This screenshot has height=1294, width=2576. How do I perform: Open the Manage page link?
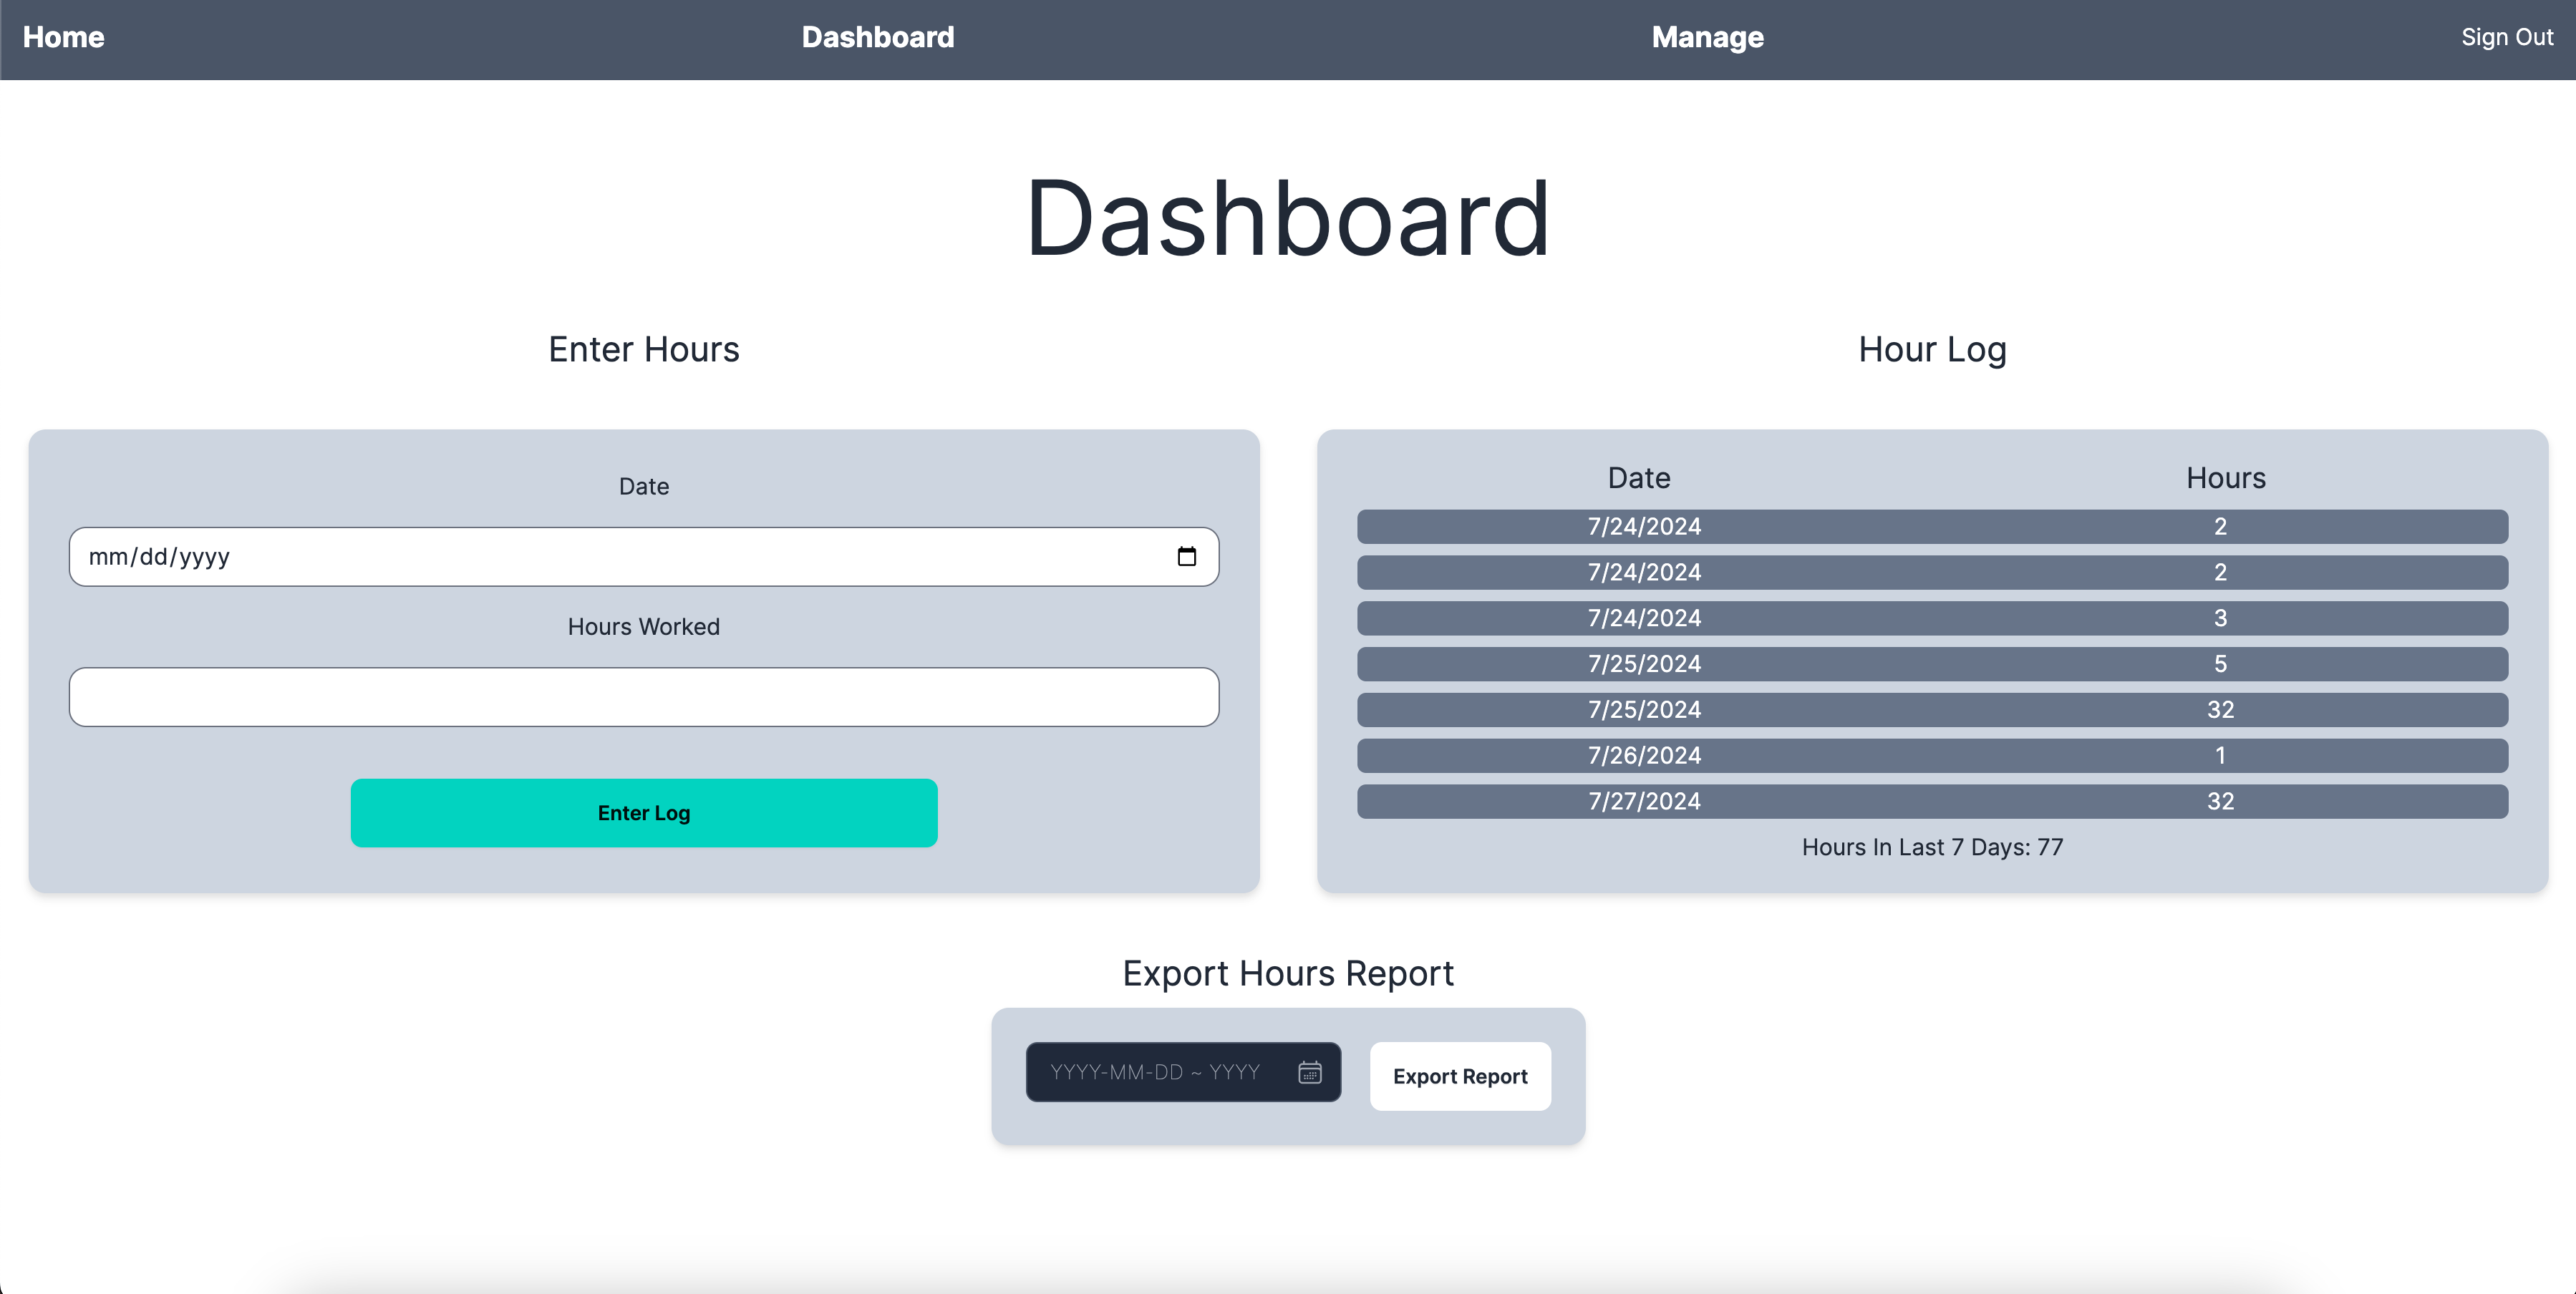click(x=1707, y=37)
